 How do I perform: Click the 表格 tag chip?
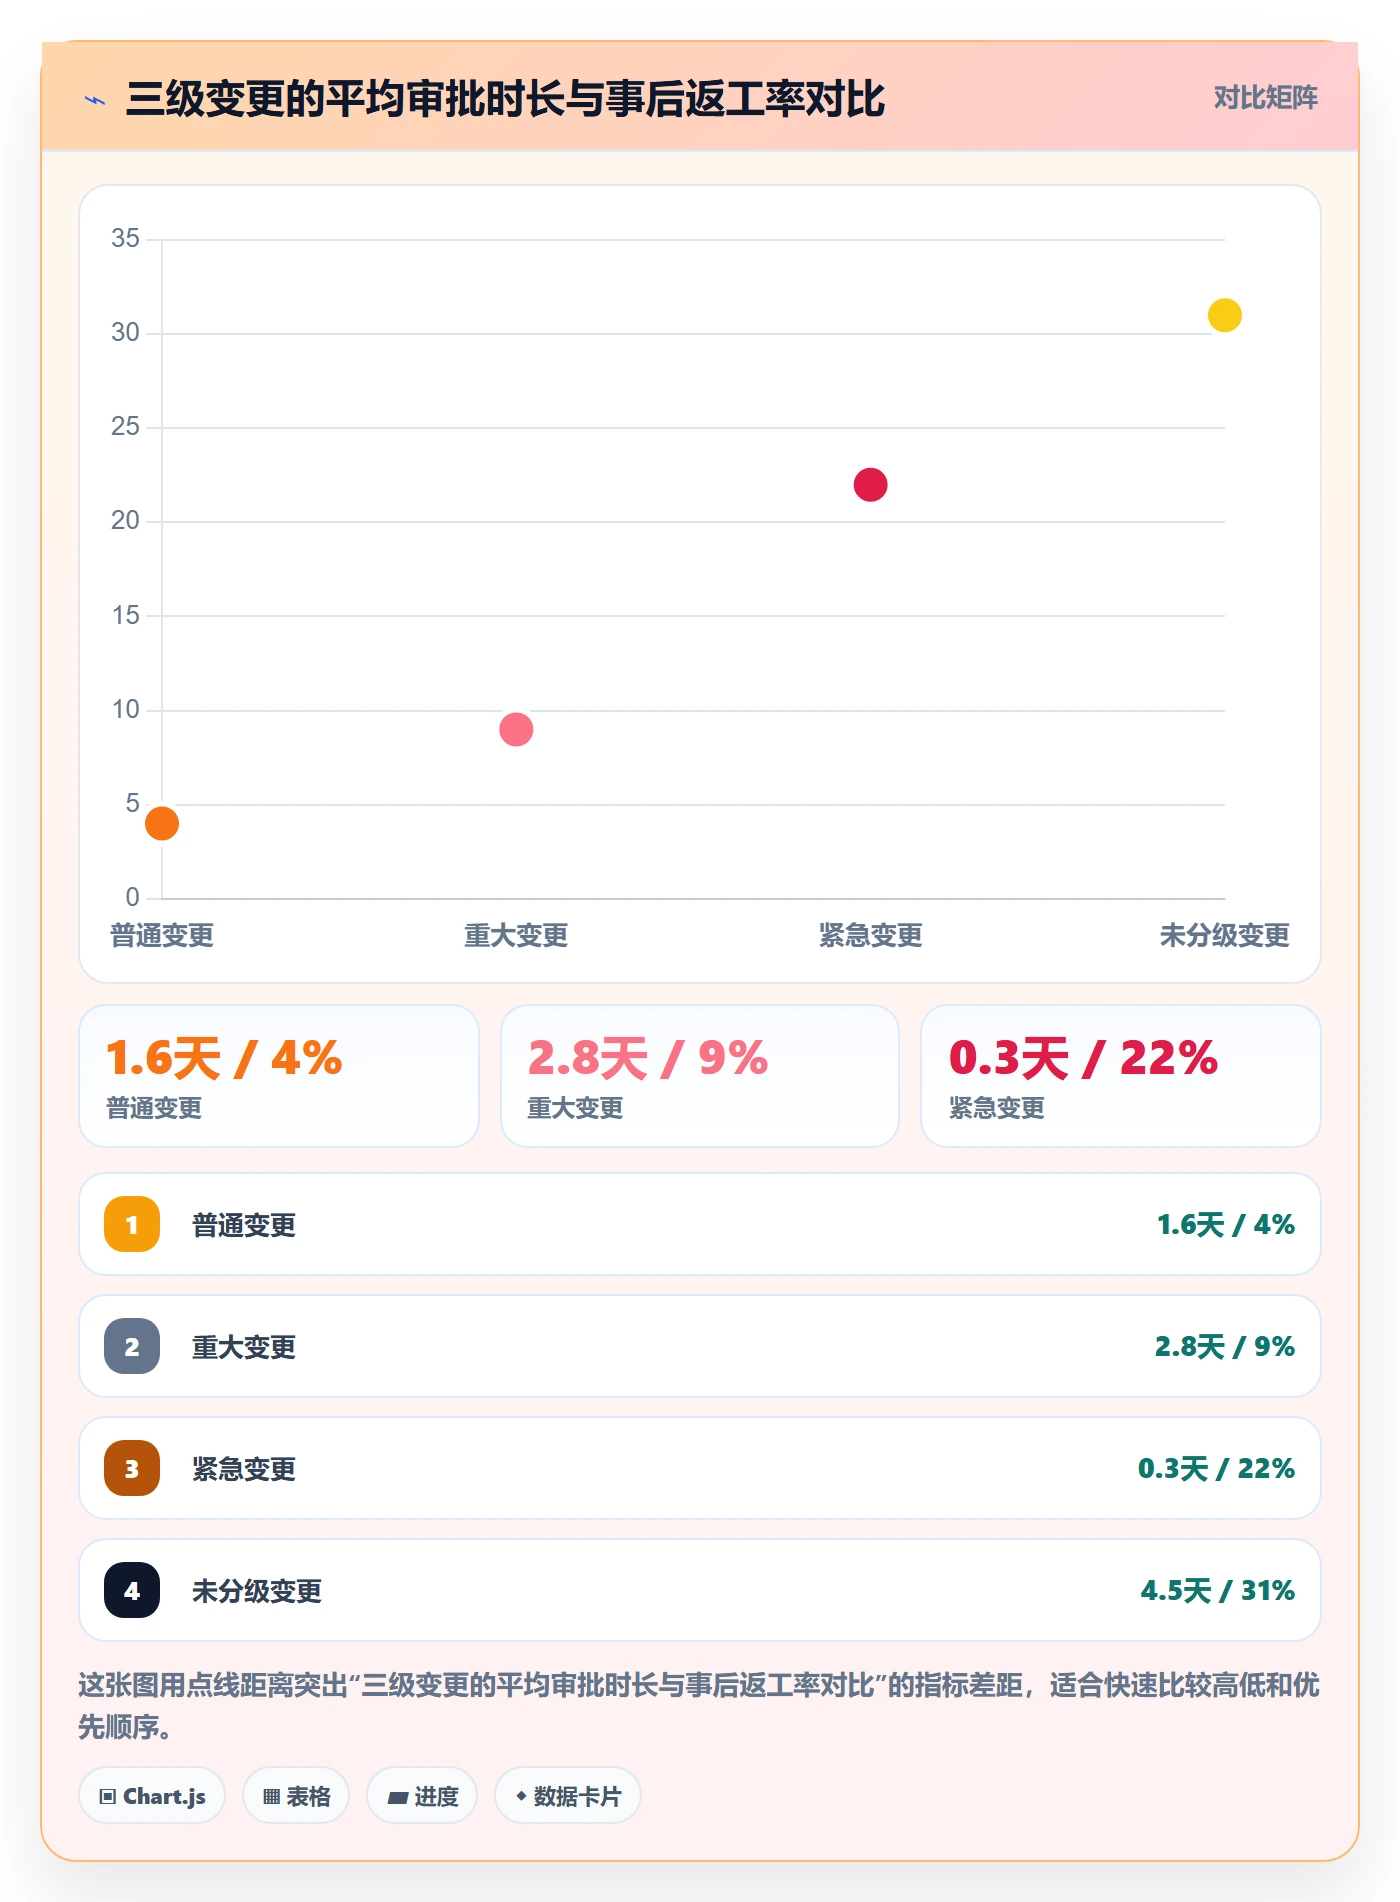pyautogui.click(x=296, y=1796)
